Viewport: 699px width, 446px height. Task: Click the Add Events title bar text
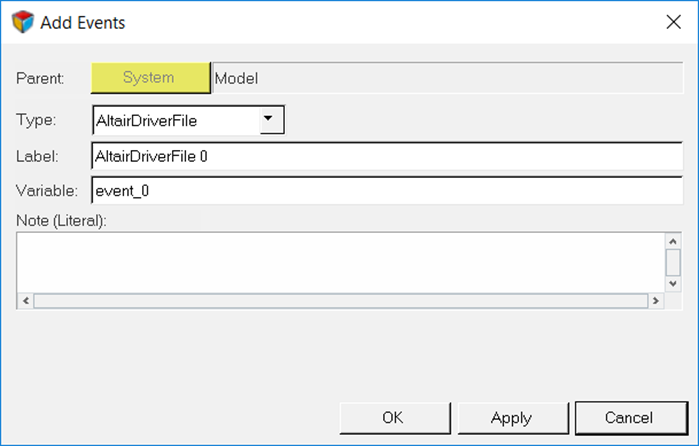click(x=83, y=22)
